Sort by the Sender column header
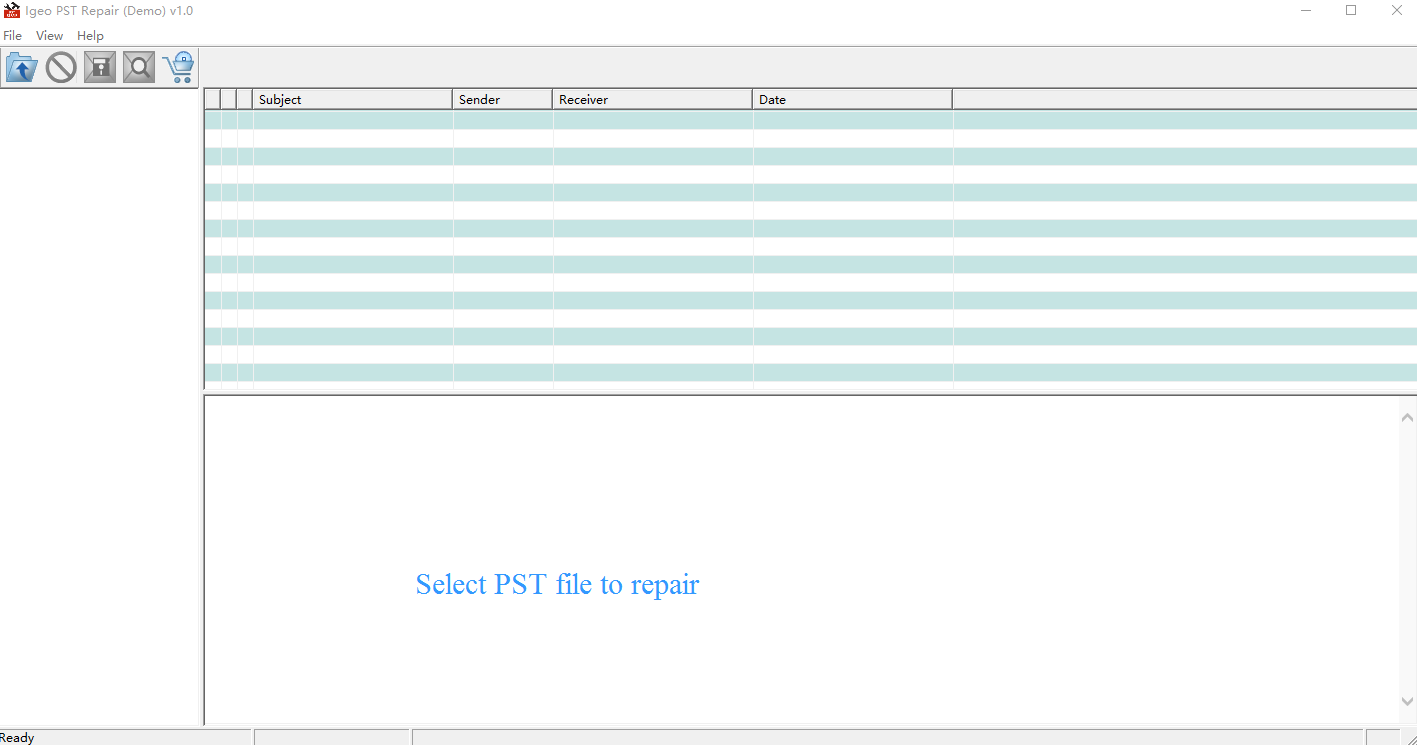Screen dimensions: 1417x745 tap(502, 100)
